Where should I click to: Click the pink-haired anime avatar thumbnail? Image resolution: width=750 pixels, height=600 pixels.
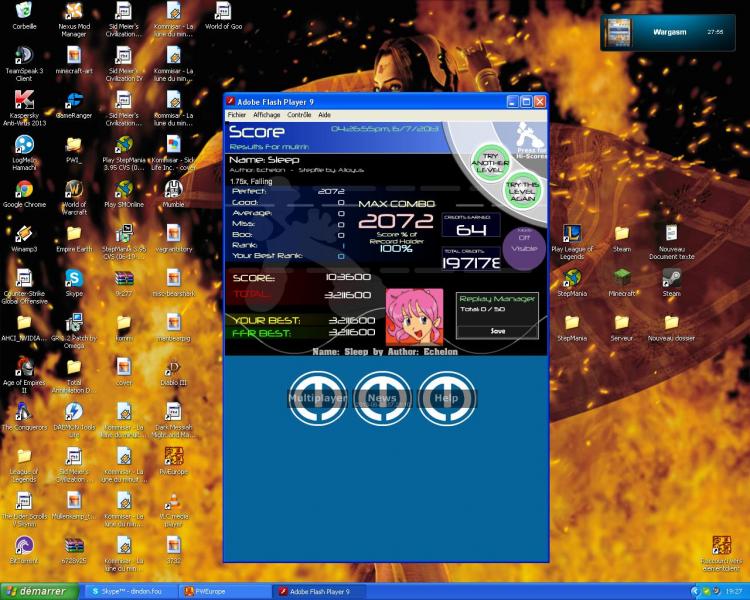click(414, 315)
